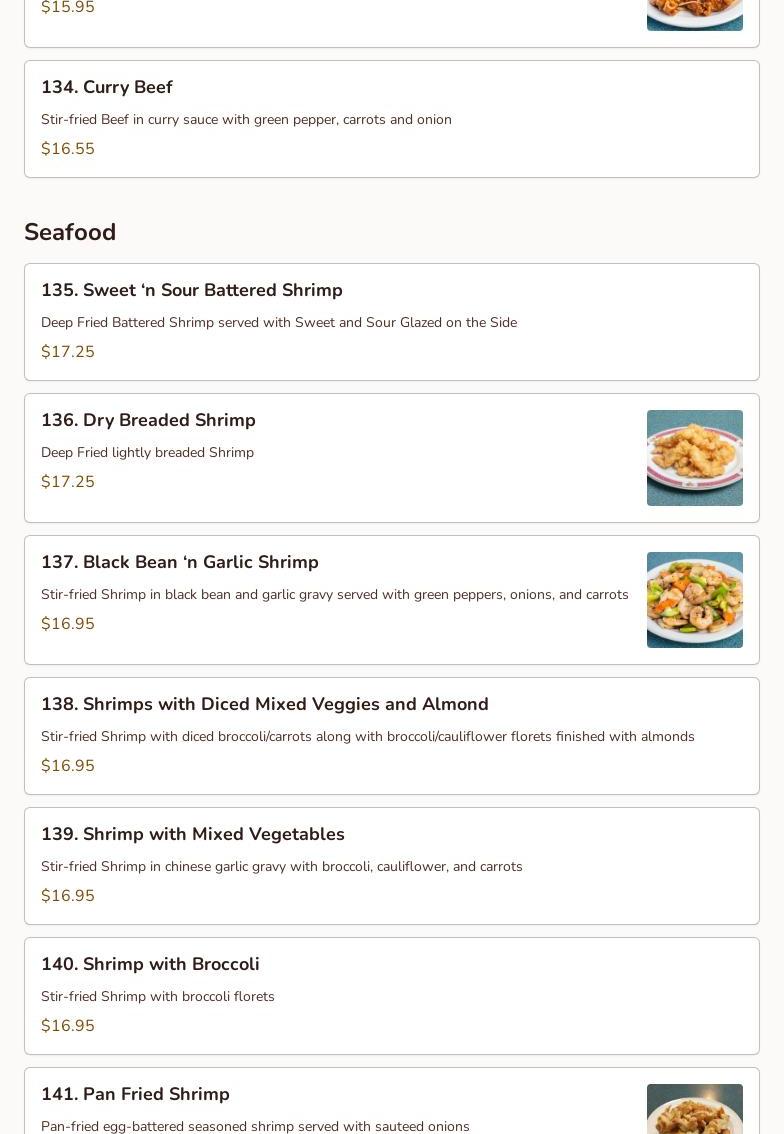
Task: Select 135. Sweet 'n Sour Battered Shrimp
Action: 192,290
